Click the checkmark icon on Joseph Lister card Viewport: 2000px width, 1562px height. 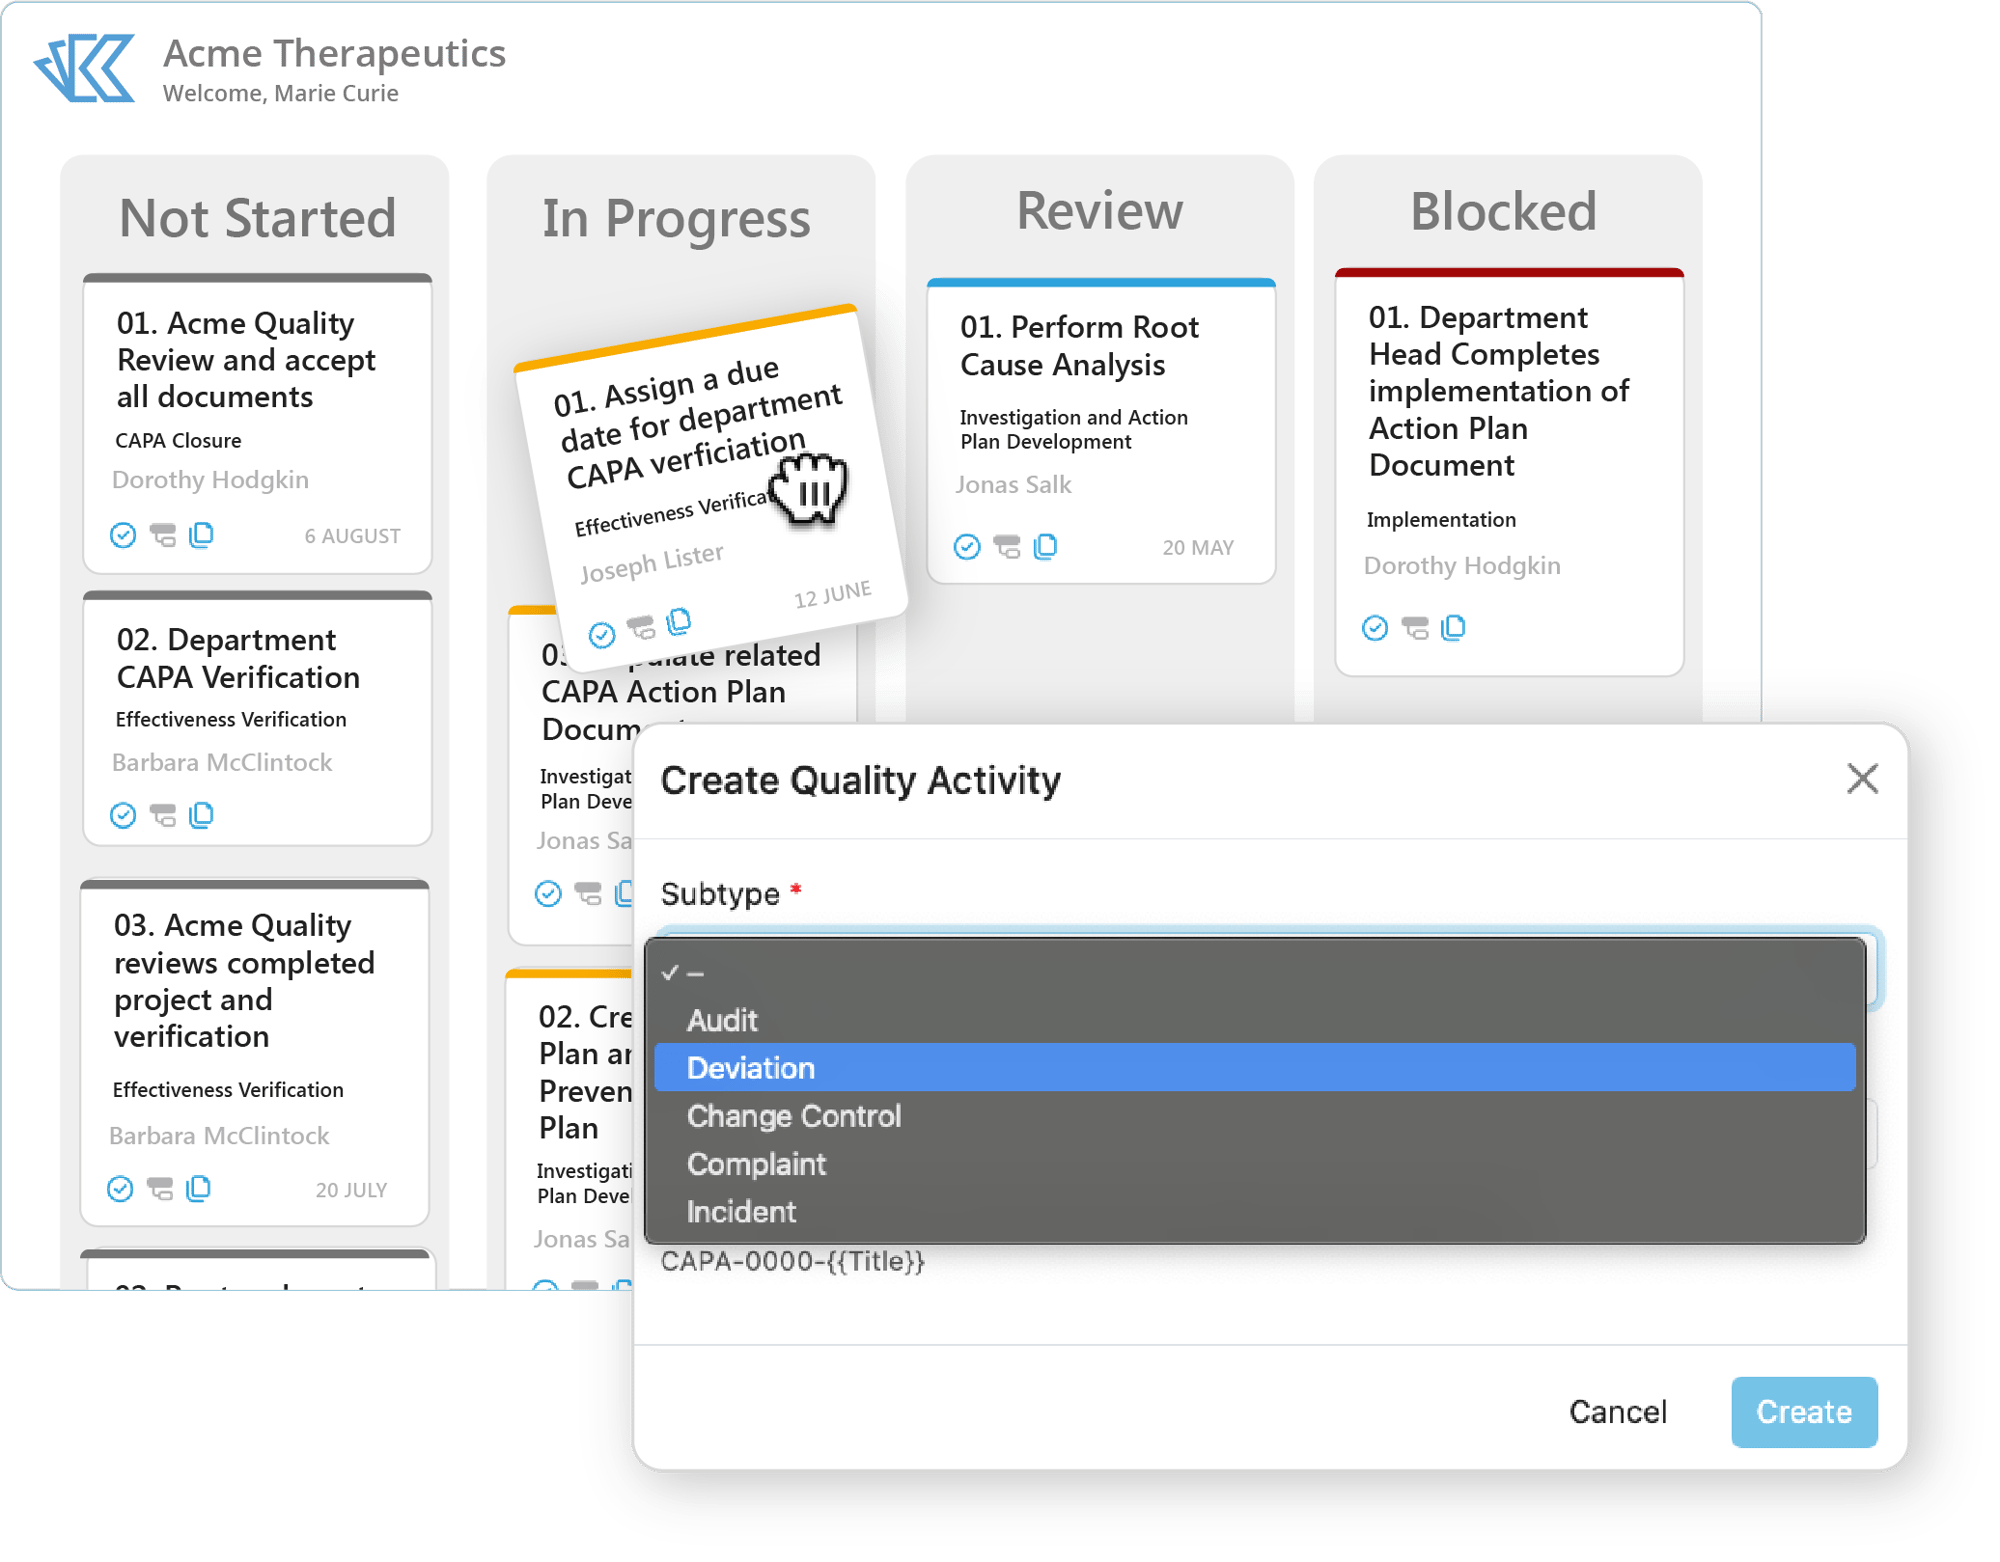point(599,624)
